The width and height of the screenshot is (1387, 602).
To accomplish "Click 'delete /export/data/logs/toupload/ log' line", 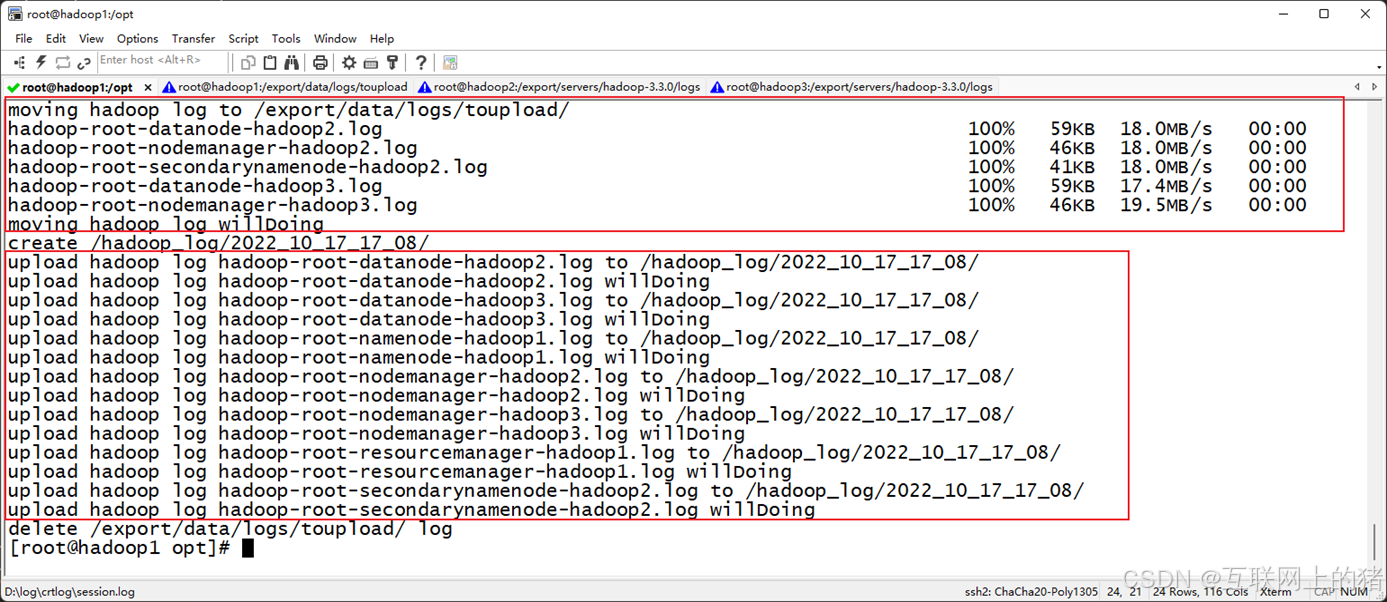I will 230,529.
